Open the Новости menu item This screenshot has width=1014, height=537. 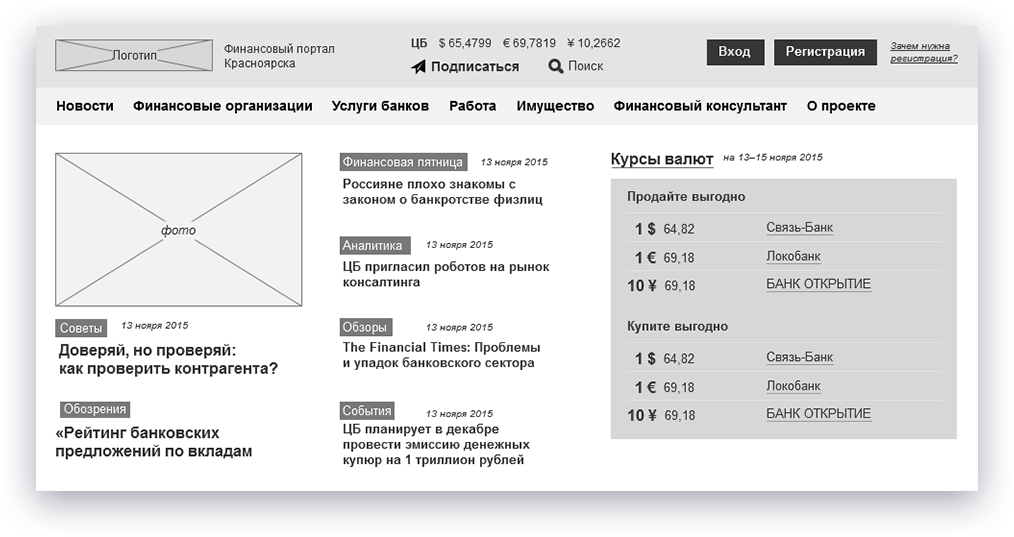click(85, 106)
